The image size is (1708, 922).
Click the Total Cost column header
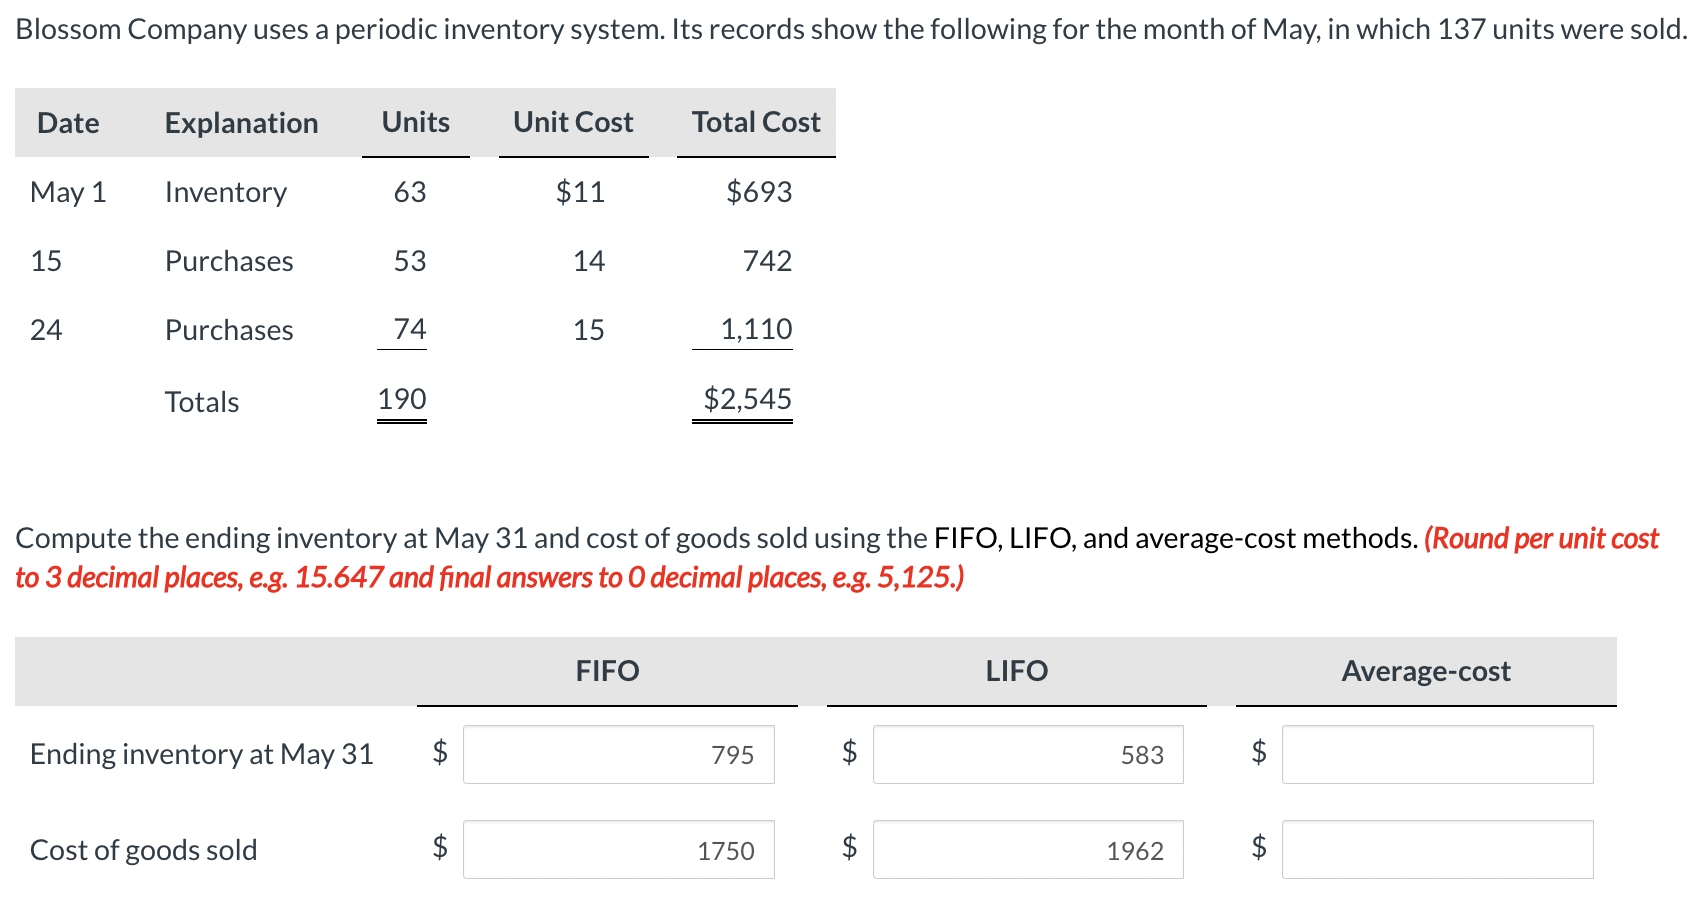tap(755, 122)
